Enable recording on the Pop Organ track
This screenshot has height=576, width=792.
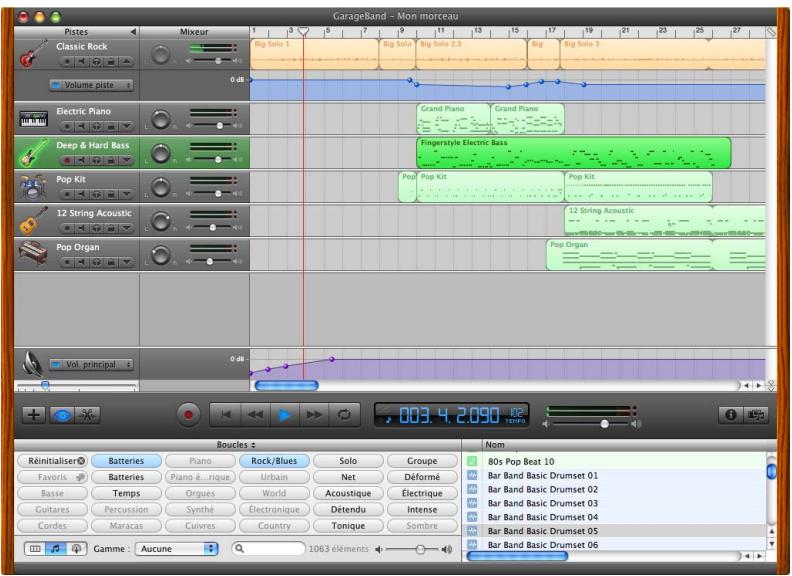[x=67, y=262]
